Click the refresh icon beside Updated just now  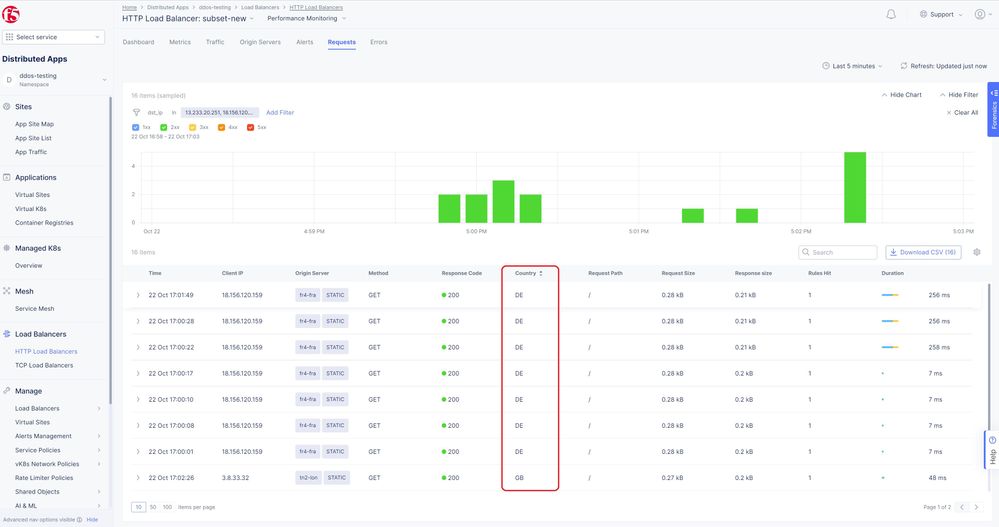[x=904, y=66]
